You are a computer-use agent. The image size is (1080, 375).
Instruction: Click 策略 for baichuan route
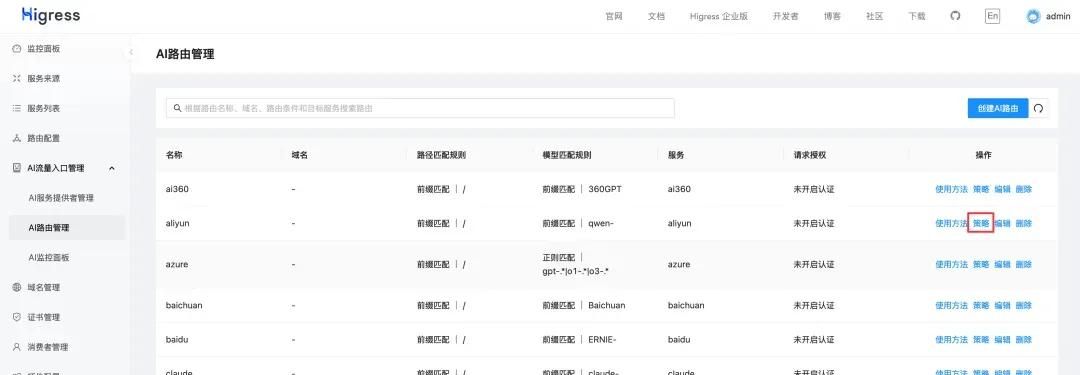pos(981,305)
